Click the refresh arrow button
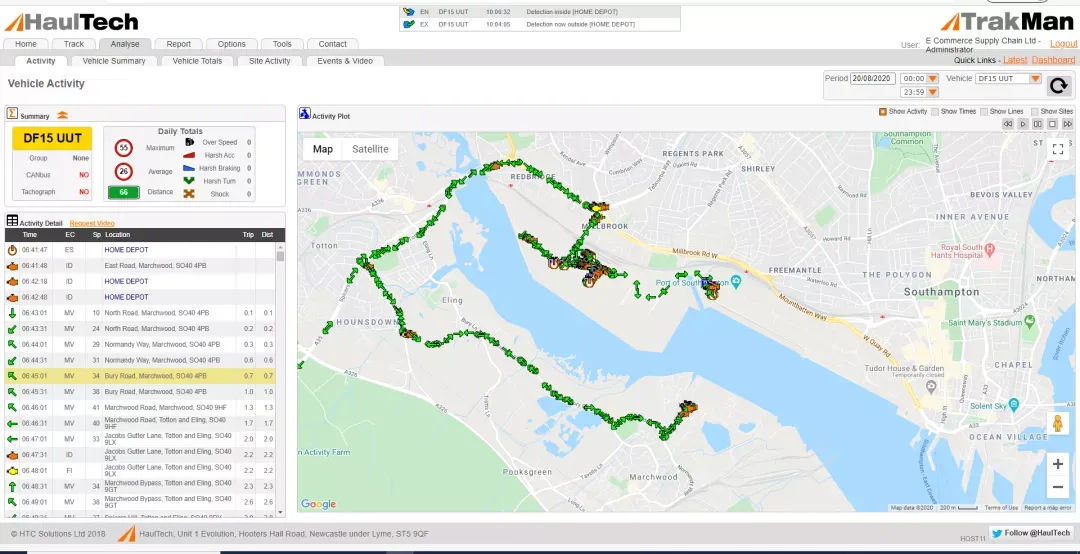Viewport: 1080px width, 554px height. tap(1059, 85)
